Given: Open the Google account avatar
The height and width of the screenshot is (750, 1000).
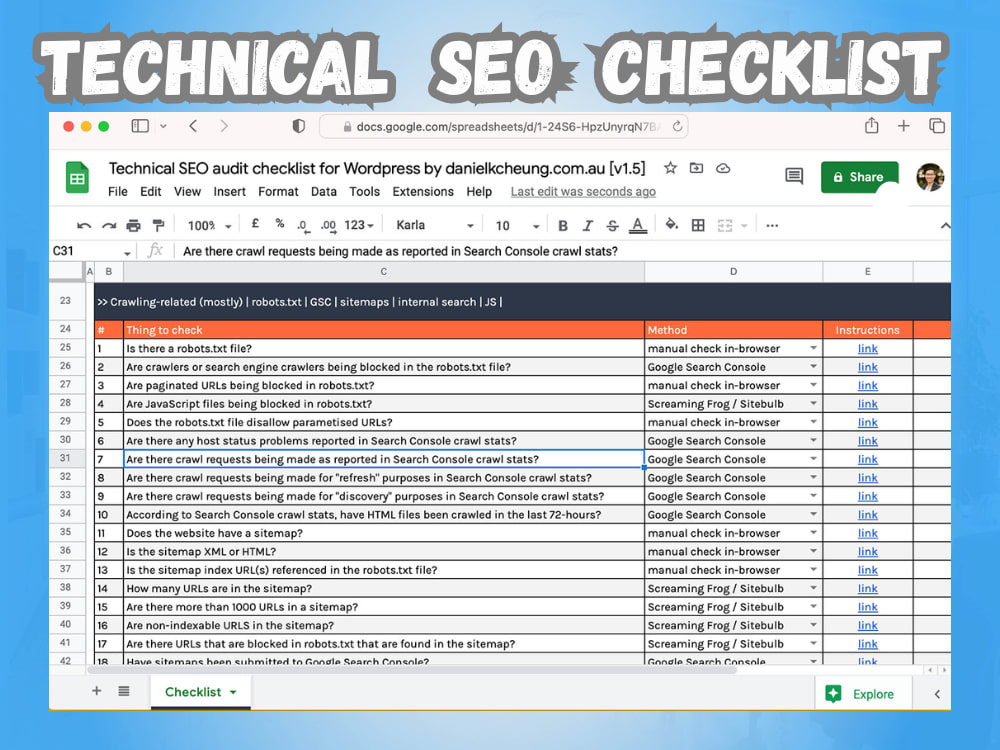Looking at the screenshot, I should click(930, 177).
